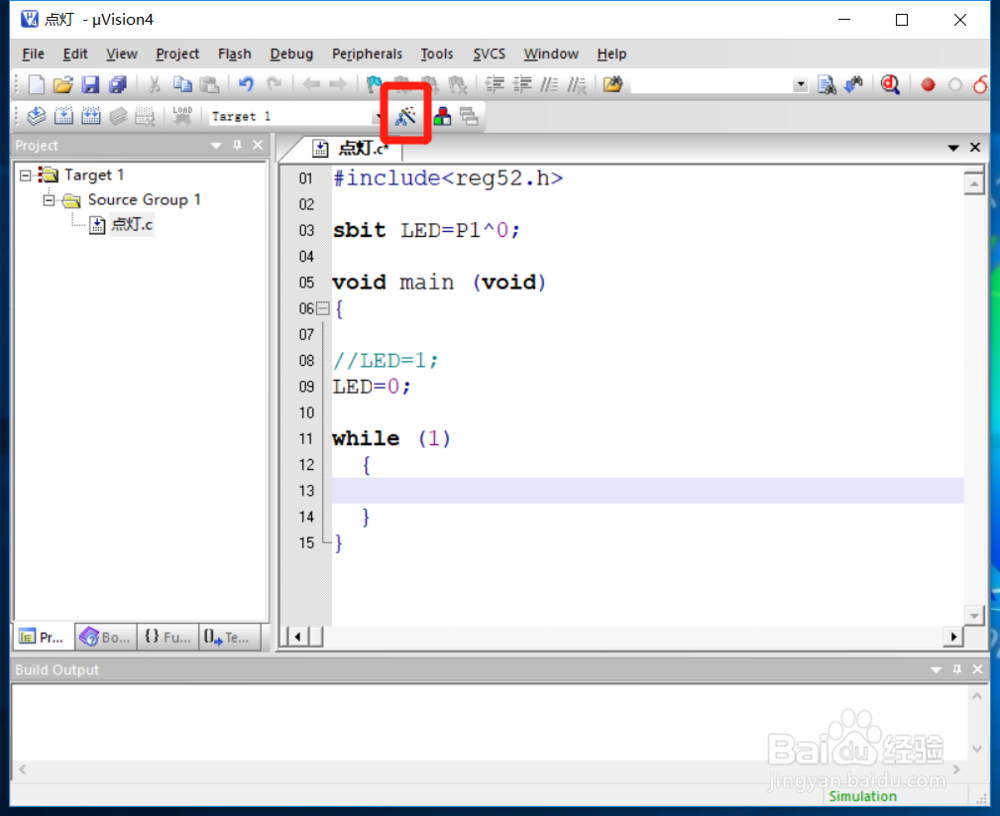
Task: Click the editor horizontal scroll right arrow
Action: click(953, 636)
